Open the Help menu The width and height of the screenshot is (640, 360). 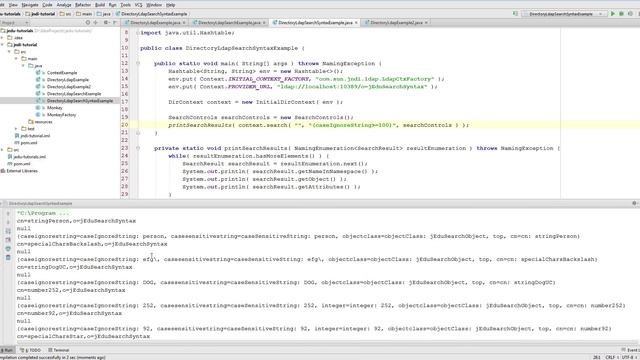[171, 5]
